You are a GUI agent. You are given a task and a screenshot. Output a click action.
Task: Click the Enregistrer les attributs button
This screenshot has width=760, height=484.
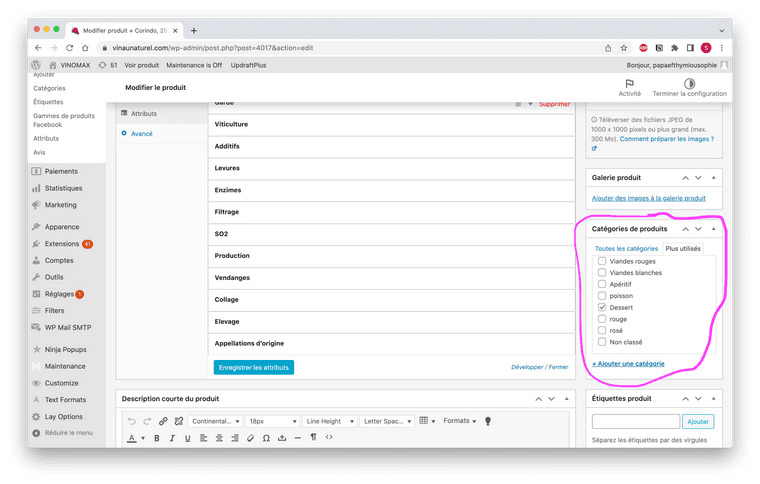(254, 367)
